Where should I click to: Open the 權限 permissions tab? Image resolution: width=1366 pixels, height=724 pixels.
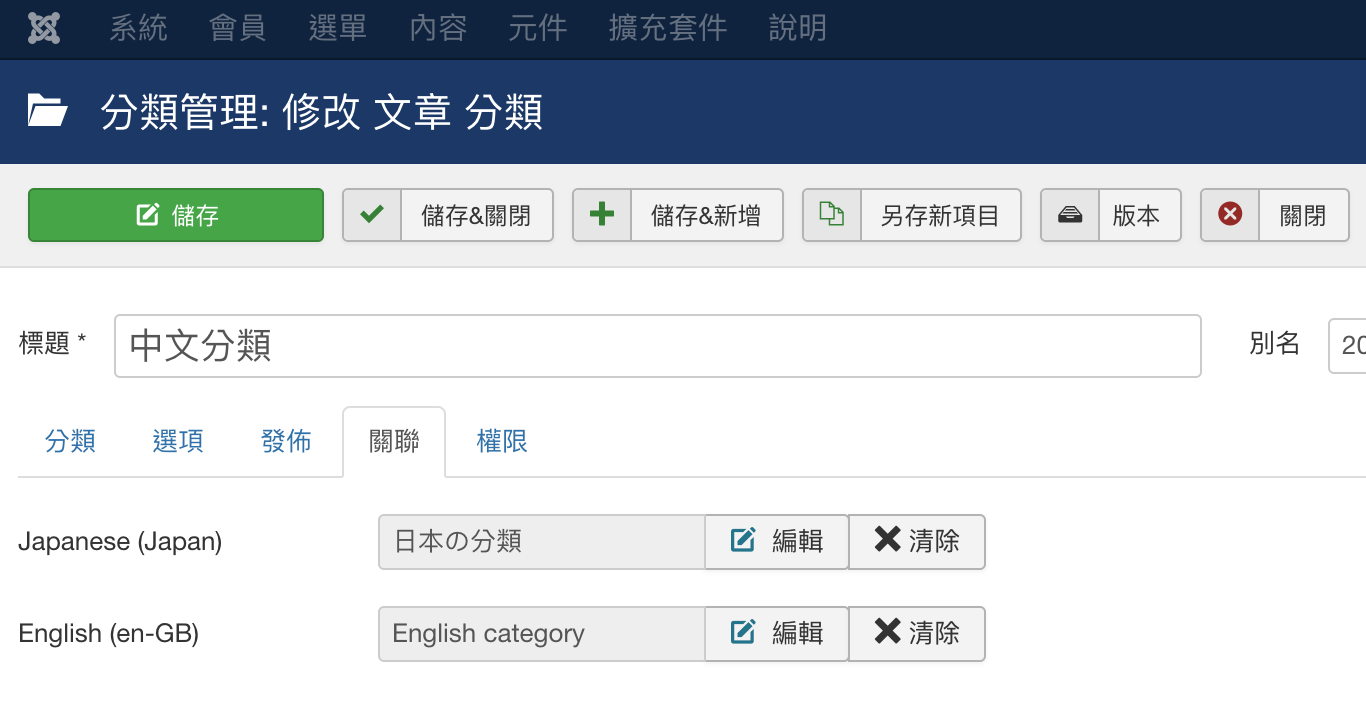(502, 441)
